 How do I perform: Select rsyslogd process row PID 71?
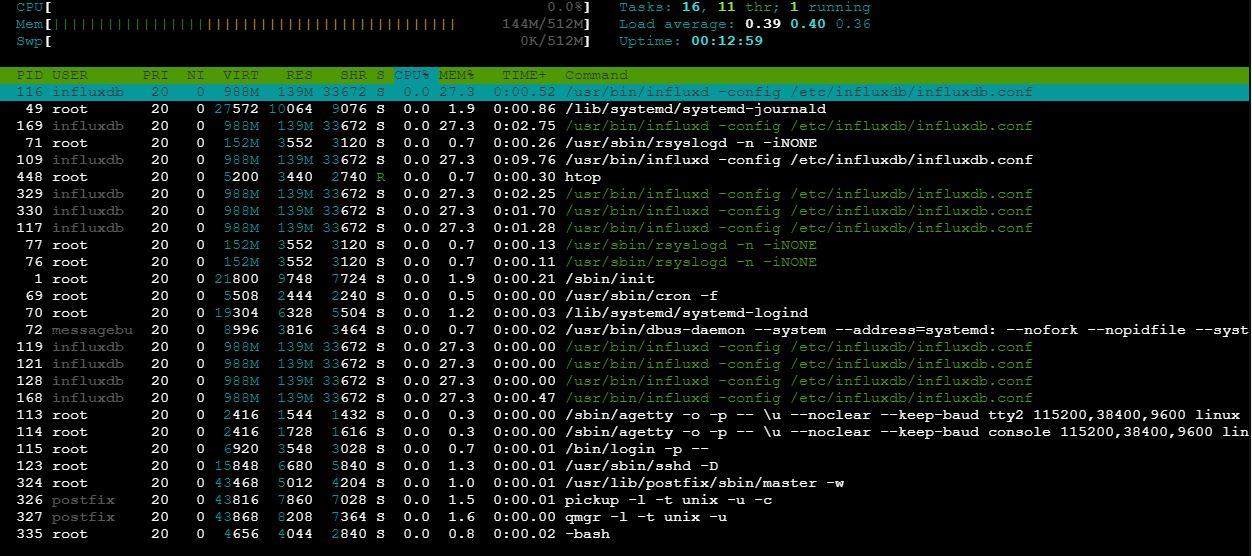pyautogui.click(x=625, y=143)
